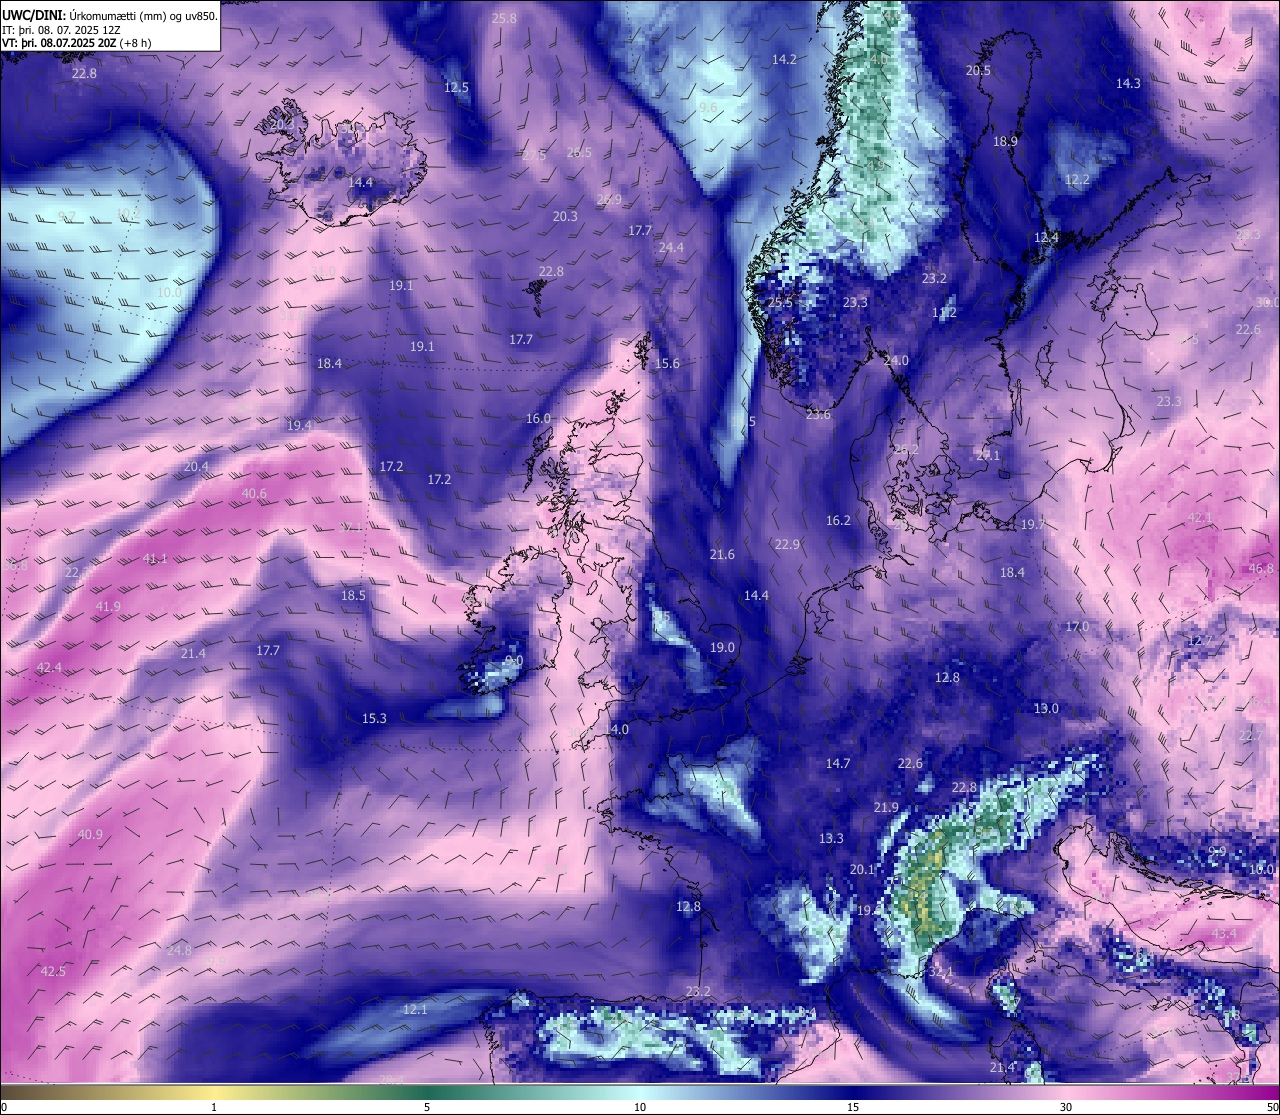Screen dimensions: 1280x1115
Task: Select the 24.0 value near Swedish coast
Action: [896, 360]
